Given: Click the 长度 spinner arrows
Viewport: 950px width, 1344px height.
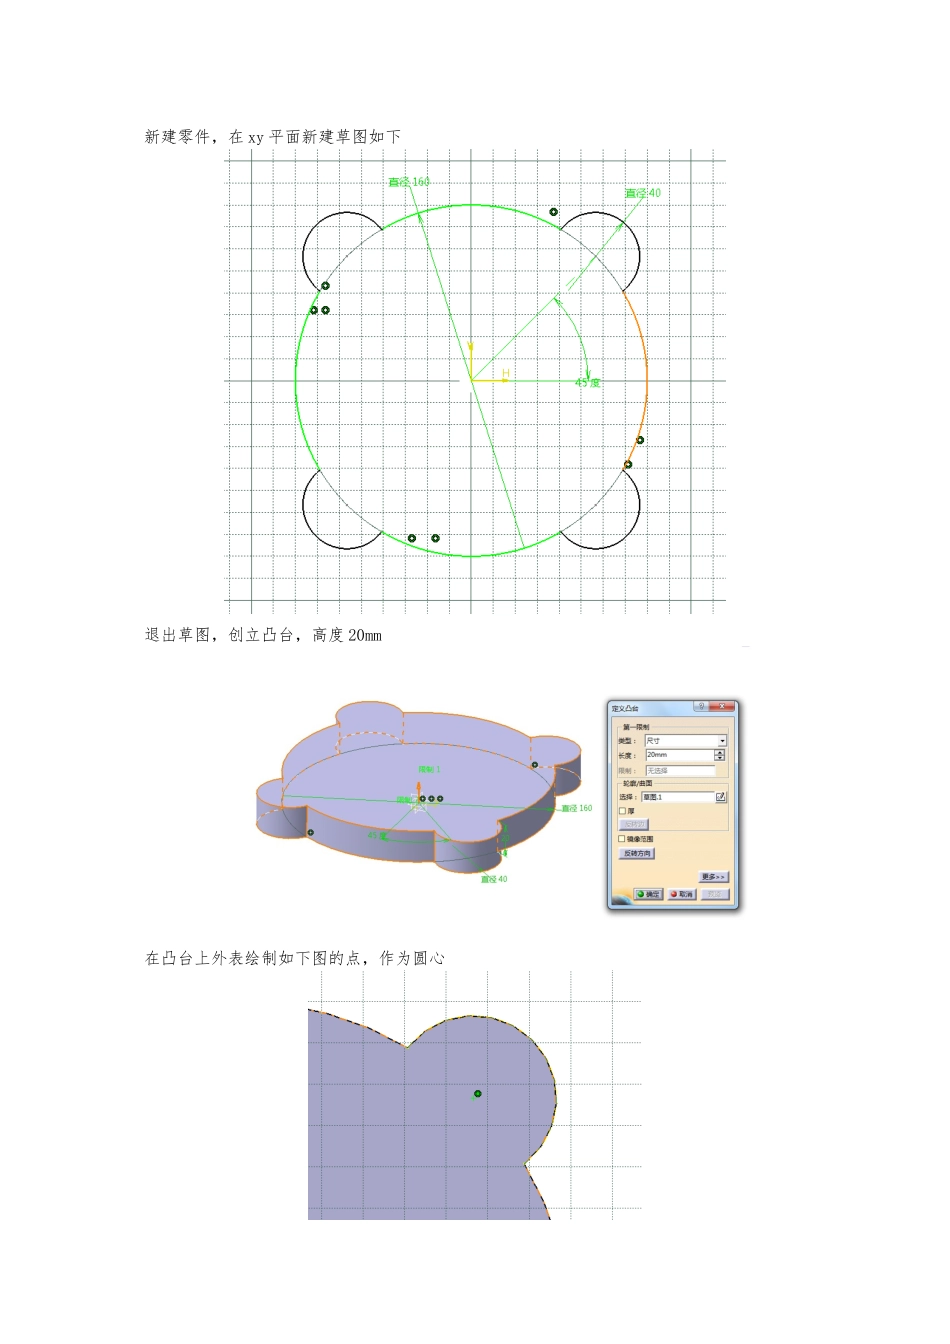Looking at the screenshot, I should click(x=720, y=755).
